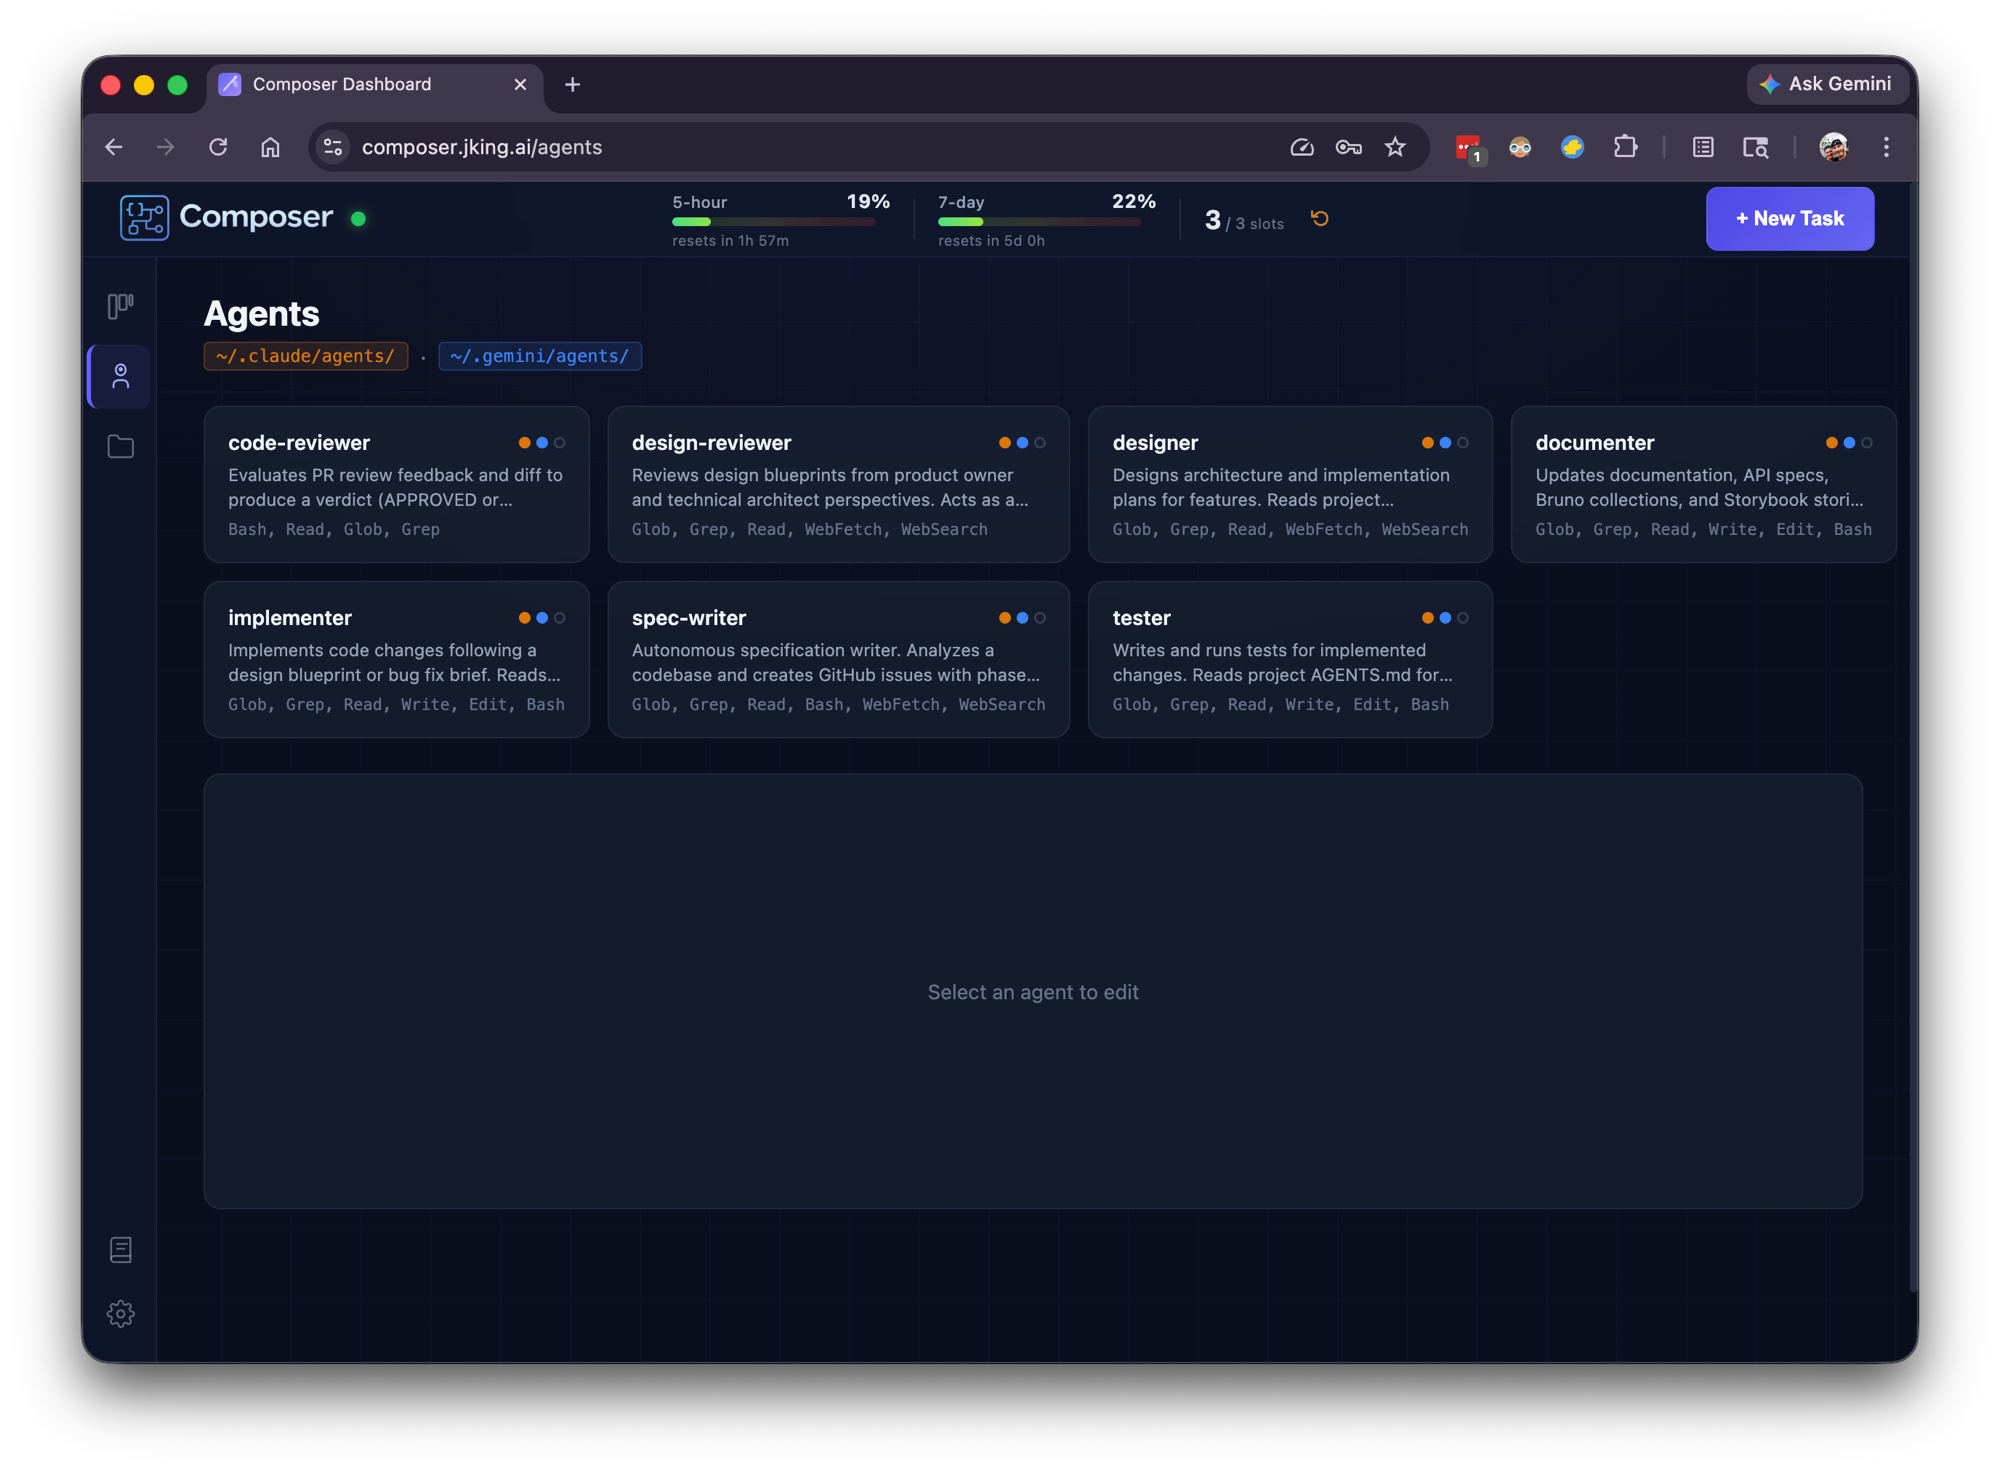Open settings via the gear icon

120,1314
